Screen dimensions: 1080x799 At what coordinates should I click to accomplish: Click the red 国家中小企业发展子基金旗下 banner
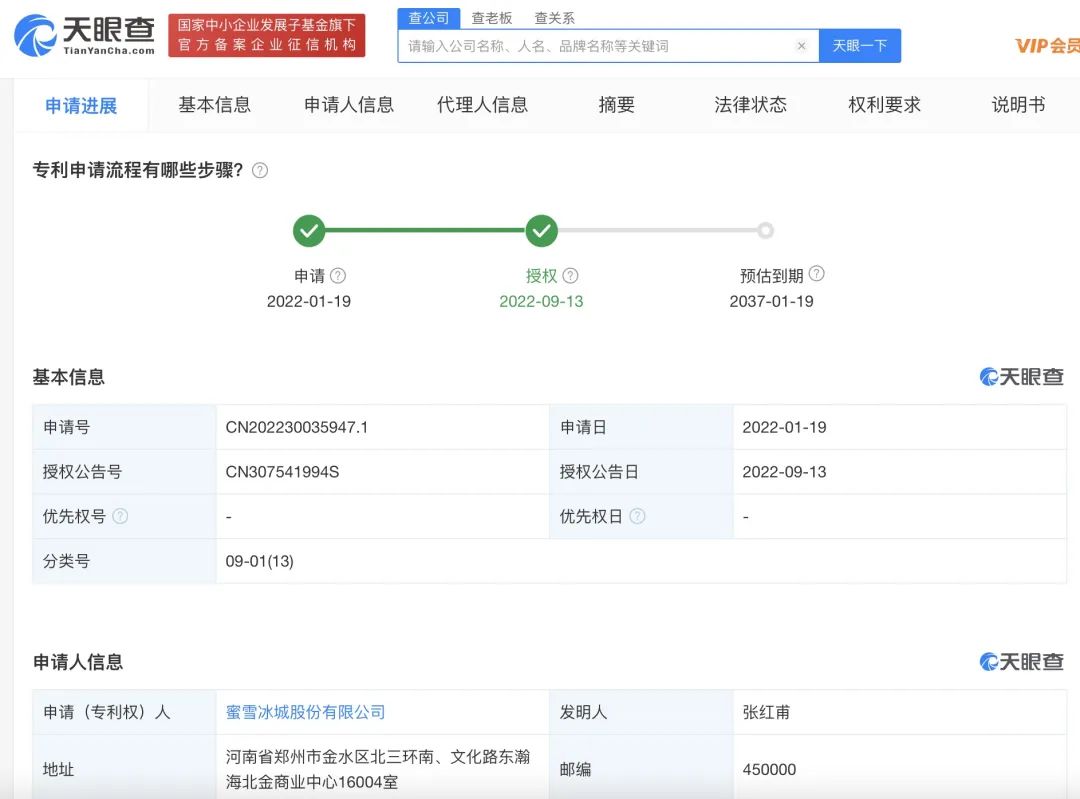tap(267, 35)
